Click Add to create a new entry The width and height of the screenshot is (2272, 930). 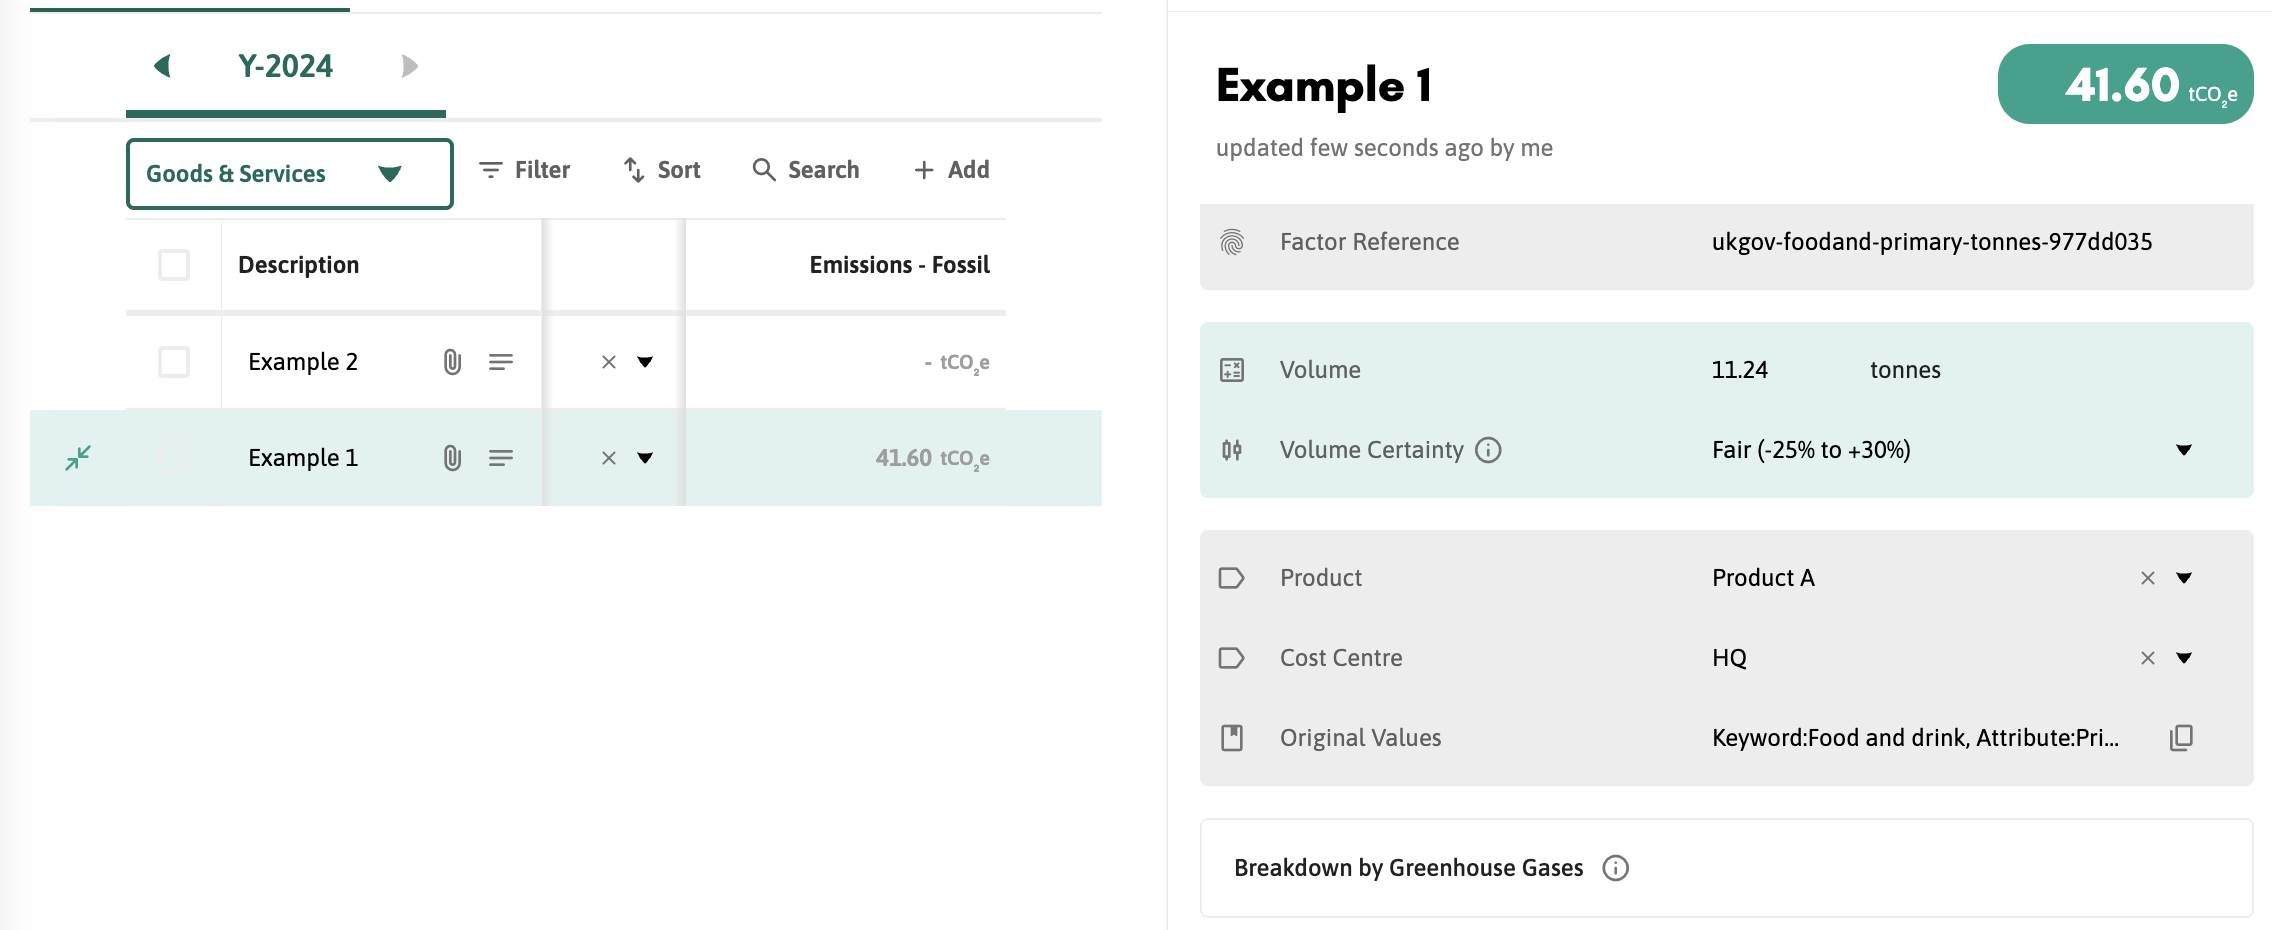pyautogui.click(x=952, y=170)
